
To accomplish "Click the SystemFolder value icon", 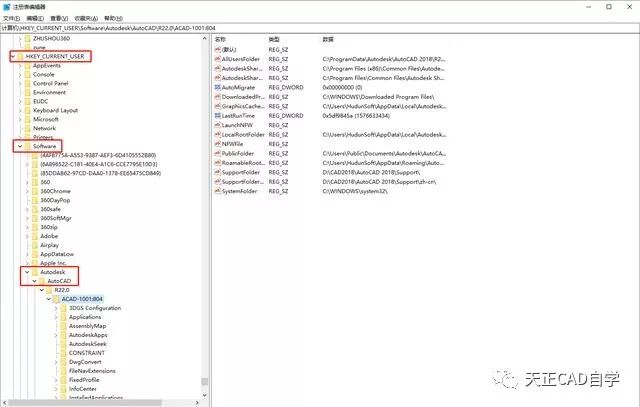I will click(x=218, y=191).
